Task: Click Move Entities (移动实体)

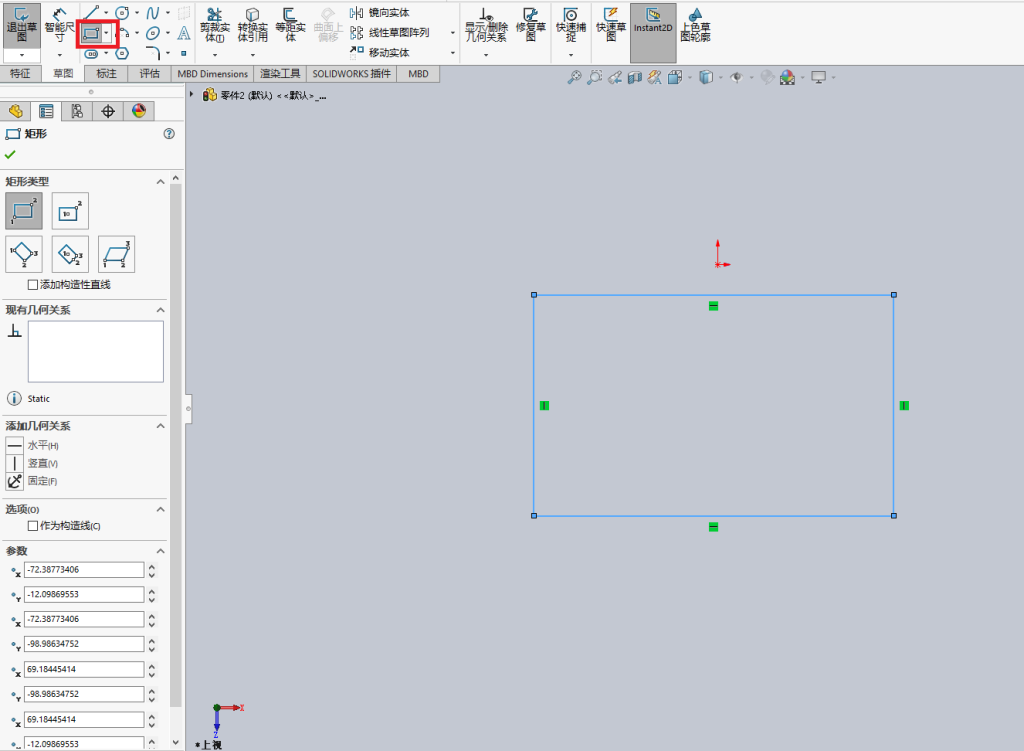Action: (x=380, y=52)
